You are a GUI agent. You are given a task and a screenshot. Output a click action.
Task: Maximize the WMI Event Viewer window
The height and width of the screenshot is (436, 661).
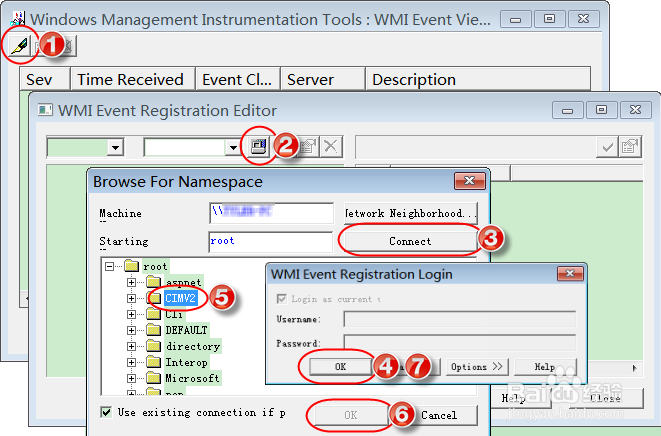coord(549,19)
